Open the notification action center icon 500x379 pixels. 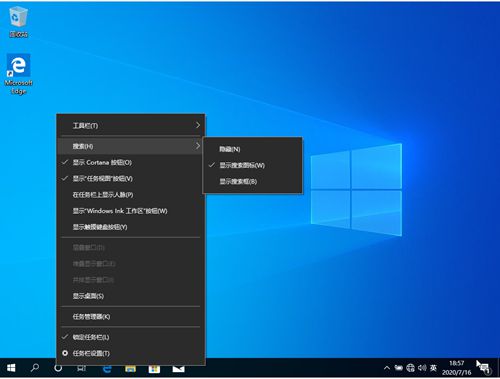pyautogui.click(x=483, y=368)
